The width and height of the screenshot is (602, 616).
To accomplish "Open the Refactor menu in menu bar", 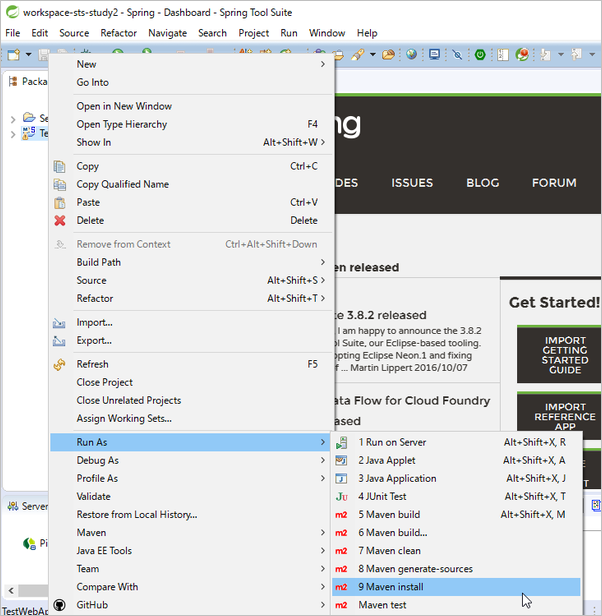I will [x=118, y=33].
